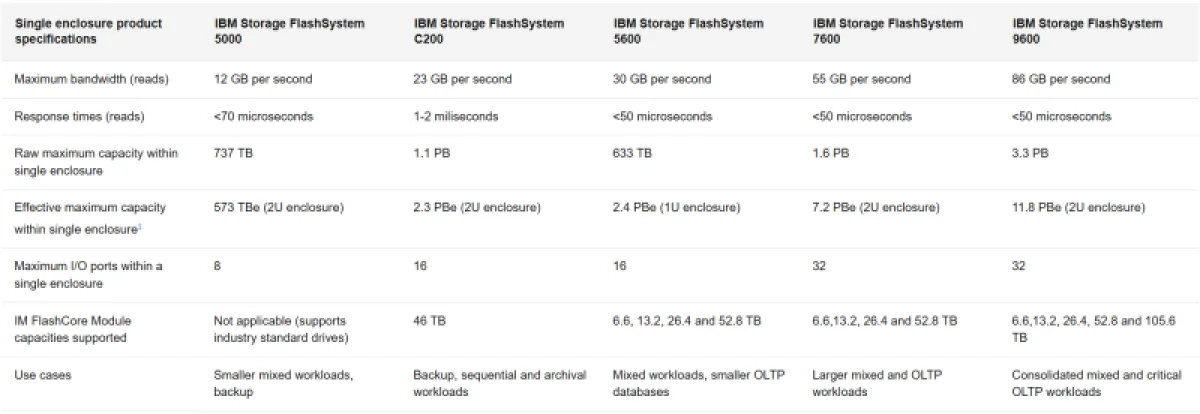
Task: Select the IBM Storage FlashSystem 7600 header
Action: click(888, 31)
